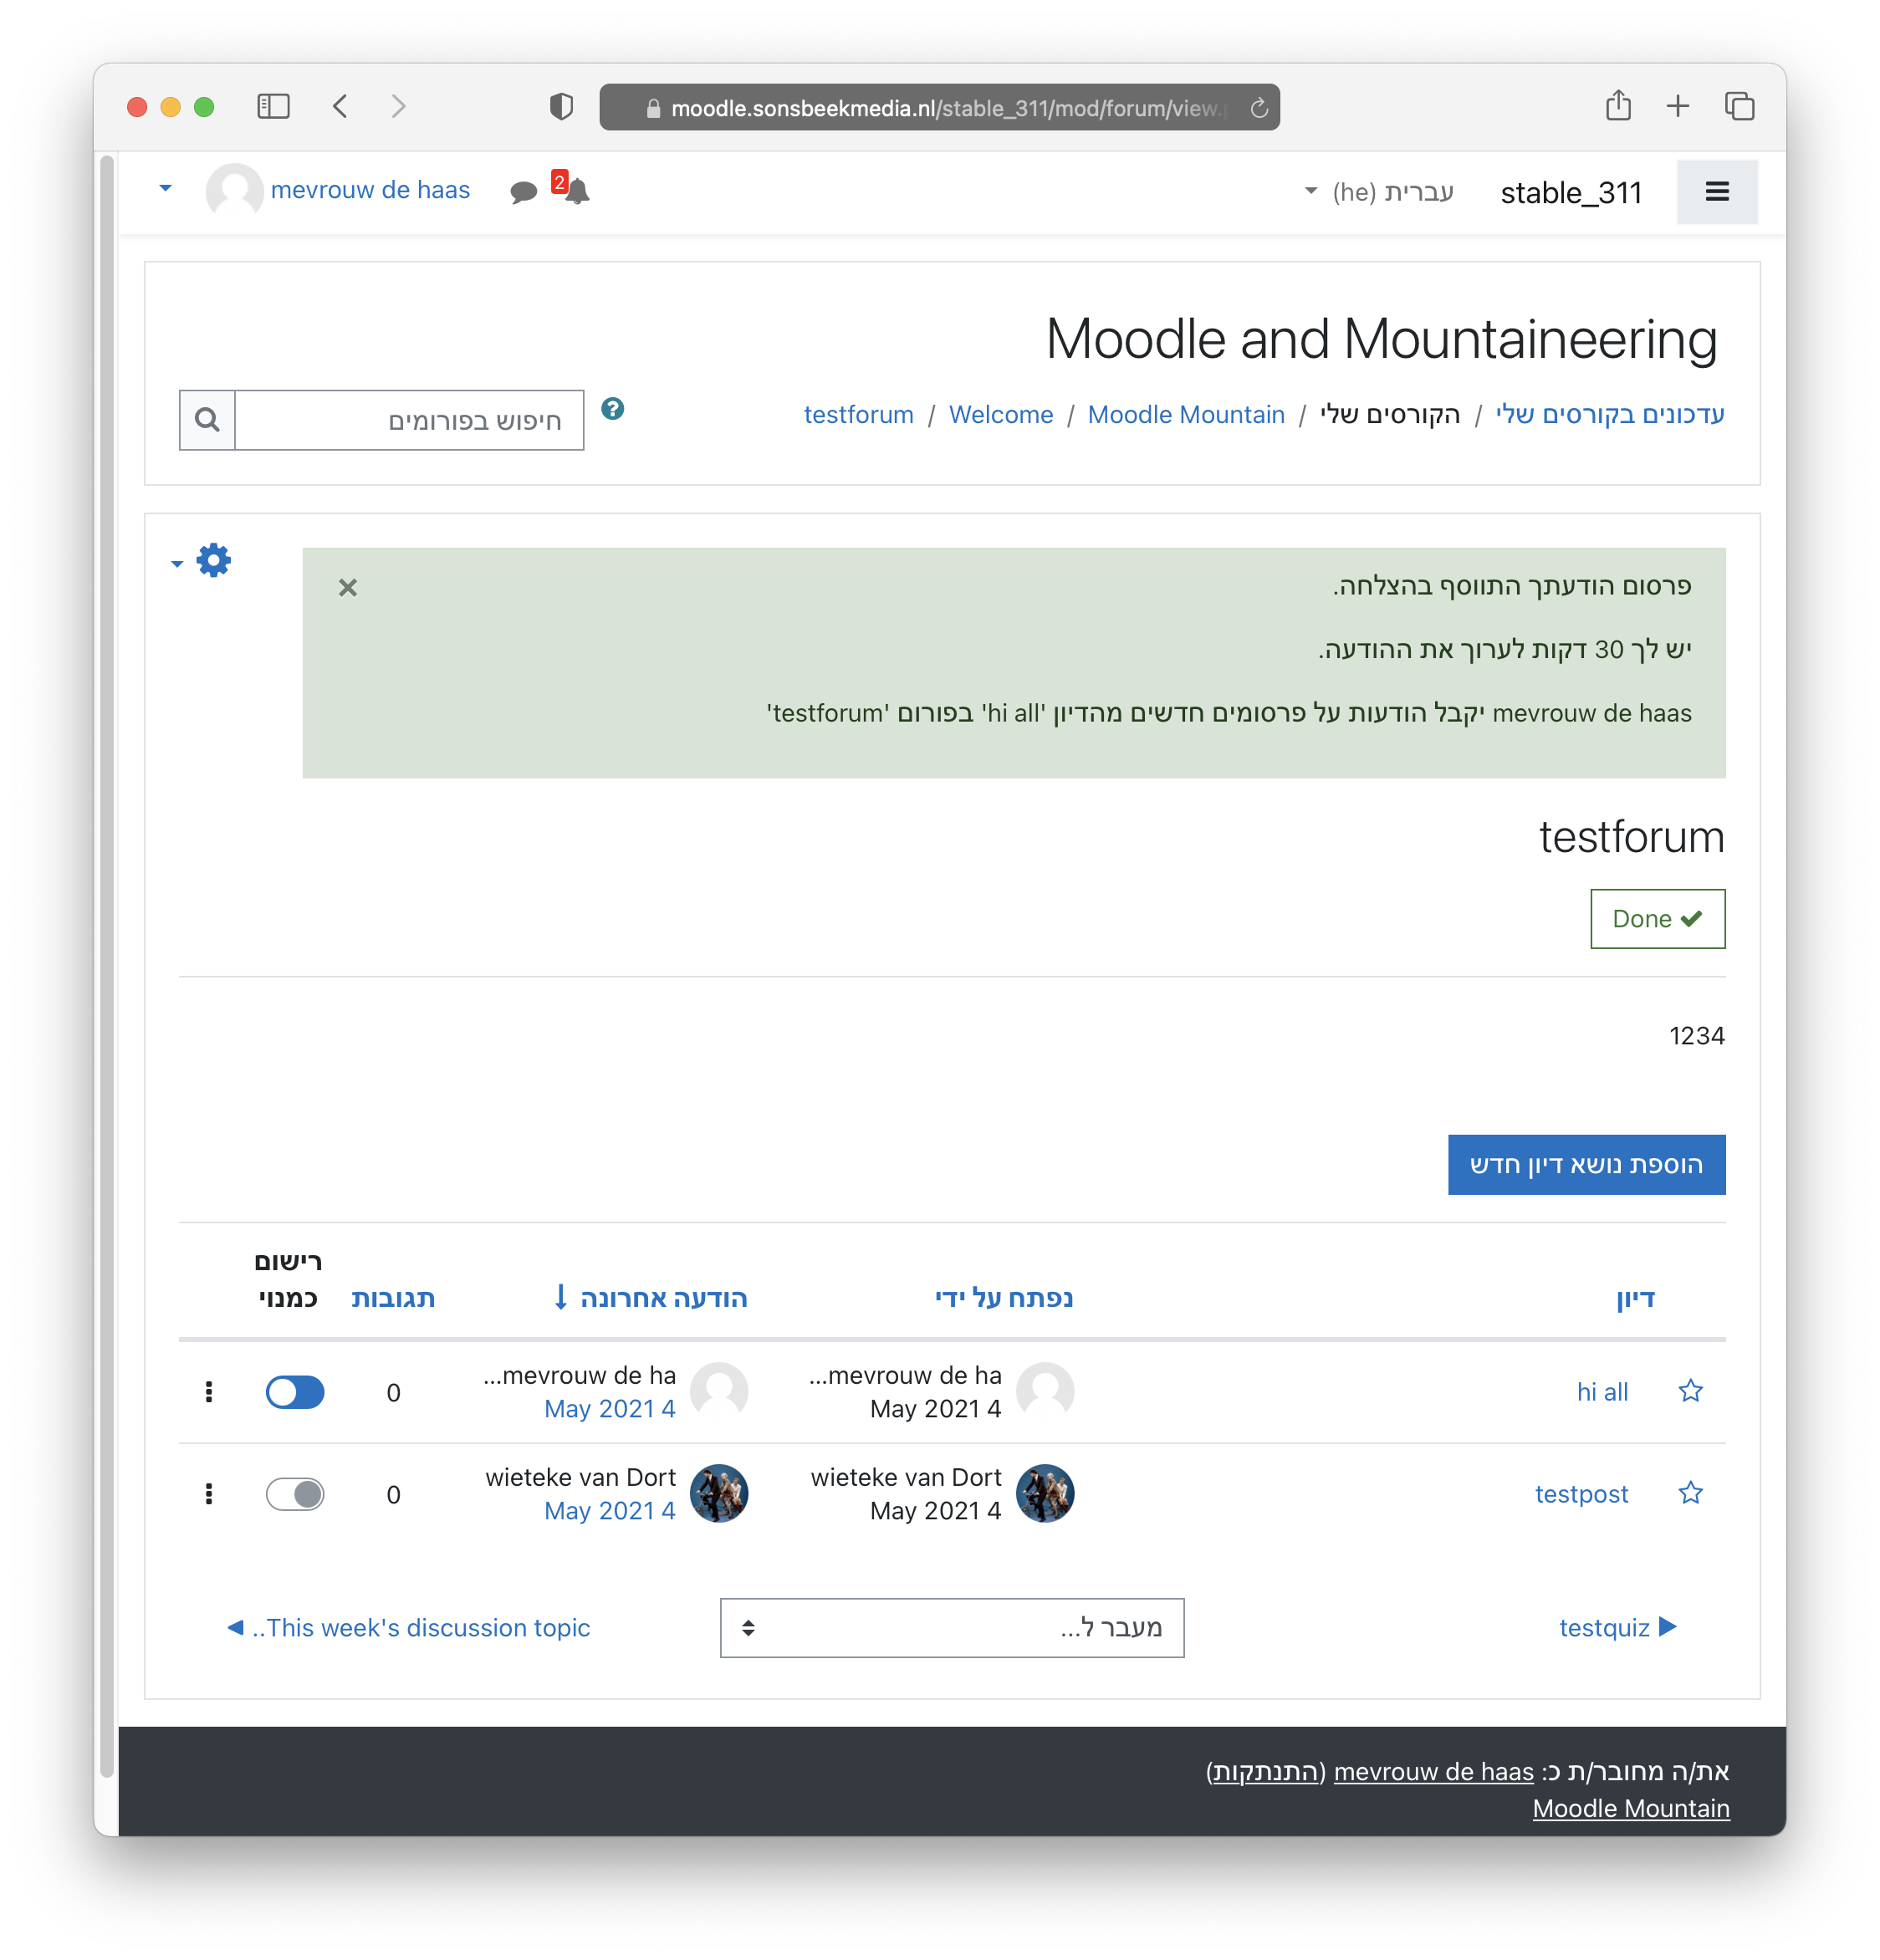Open Moodle Mountain breadcrumb link
1880x1960 pixels.
tap(1185, 414)
